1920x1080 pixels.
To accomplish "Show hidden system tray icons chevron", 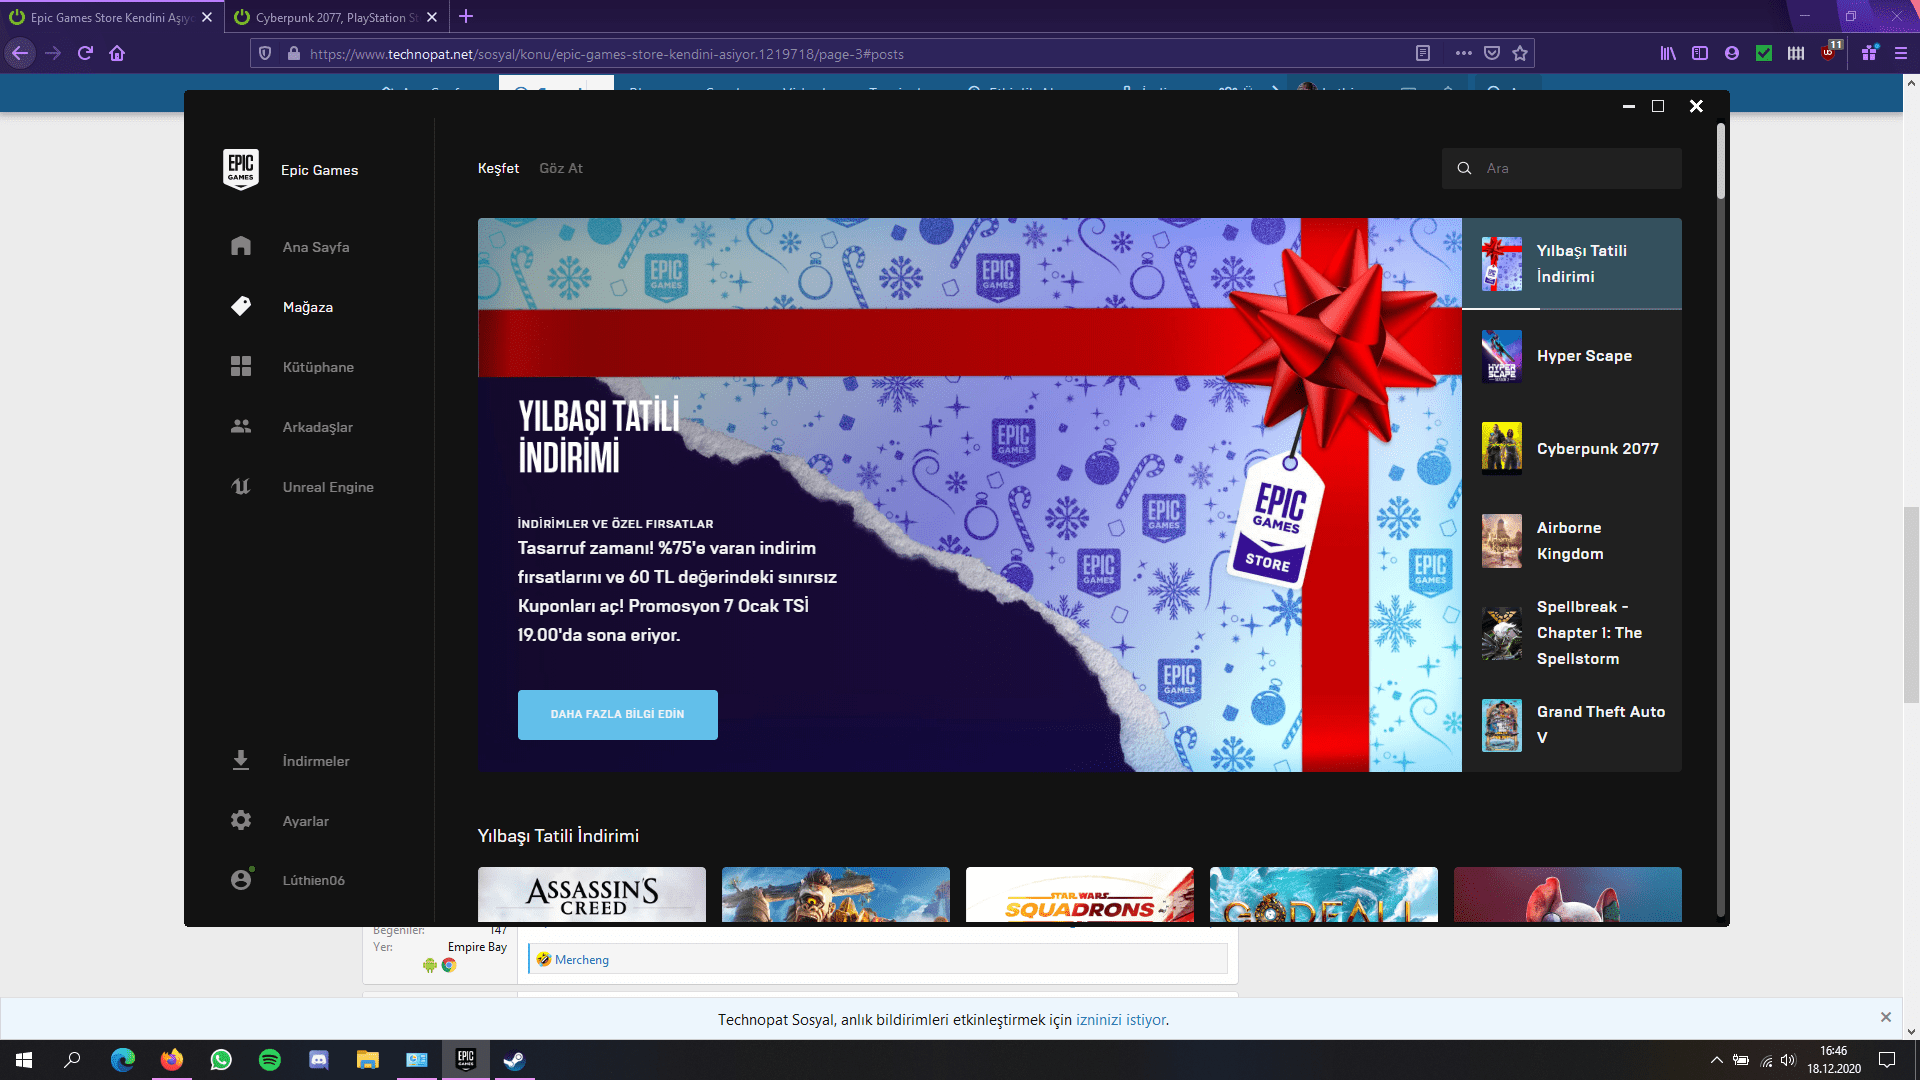I will pyautogui.click(x=1716, y=1060).
